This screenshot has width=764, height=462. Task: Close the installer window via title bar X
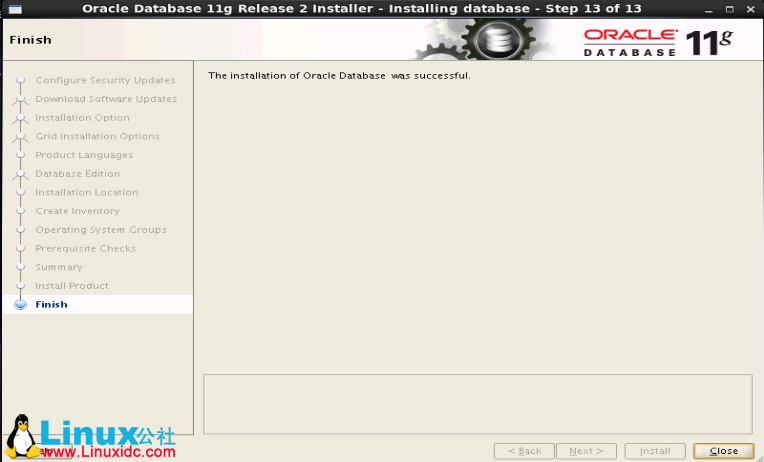751,9
